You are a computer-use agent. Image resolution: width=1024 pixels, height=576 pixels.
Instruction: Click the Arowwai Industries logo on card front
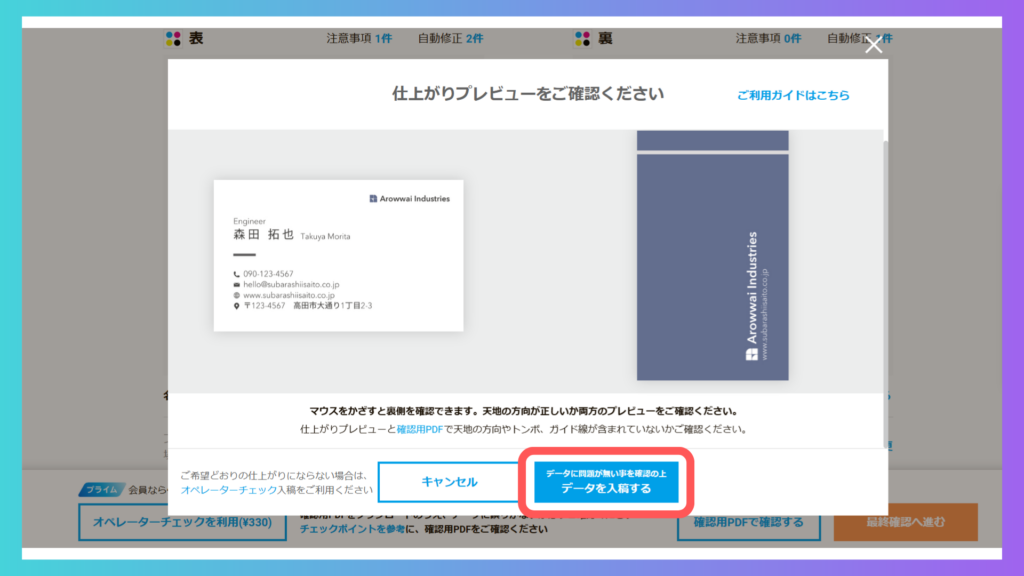click(409, 198)
